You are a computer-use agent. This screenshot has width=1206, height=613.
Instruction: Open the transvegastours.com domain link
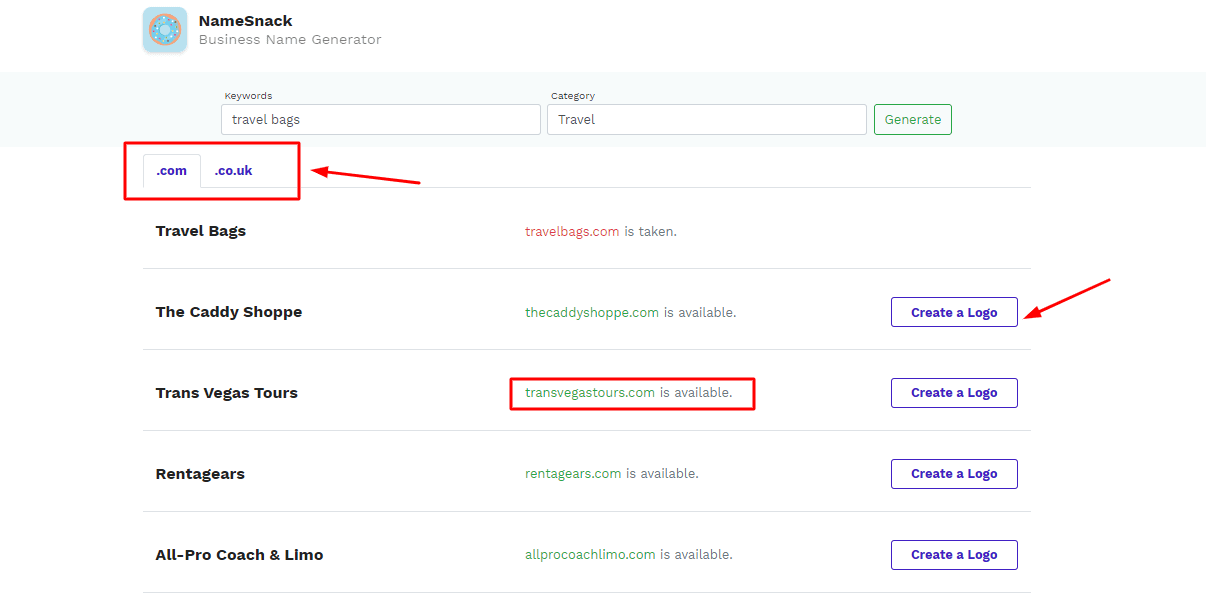(590, 393)
